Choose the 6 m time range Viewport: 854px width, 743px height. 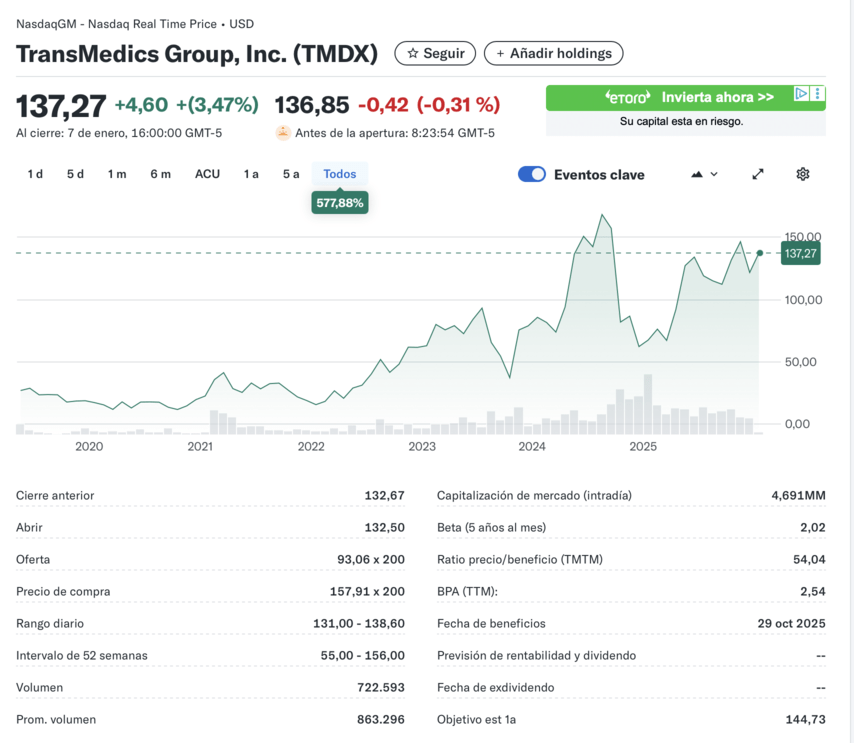(160, 174)
